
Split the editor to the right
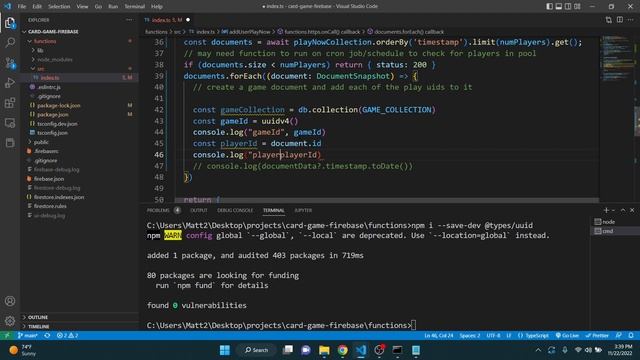(x=620, y=20)
